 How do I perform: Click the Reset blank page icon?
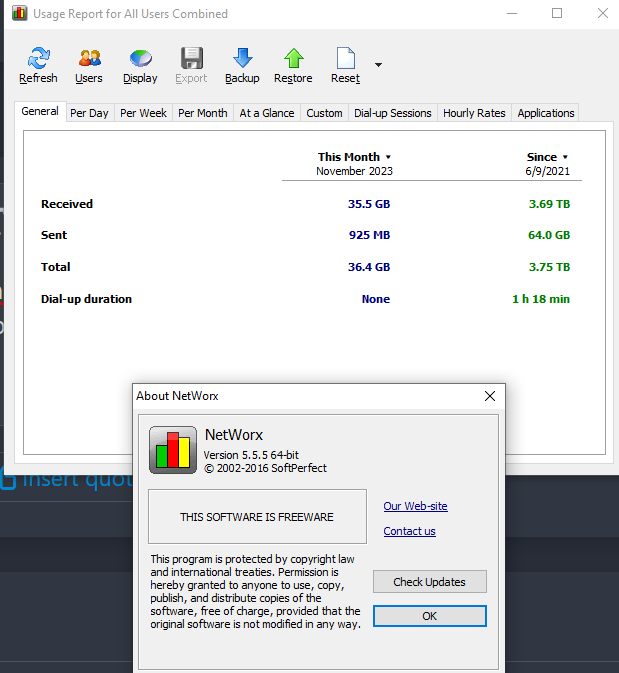click(x=346, y=58)
